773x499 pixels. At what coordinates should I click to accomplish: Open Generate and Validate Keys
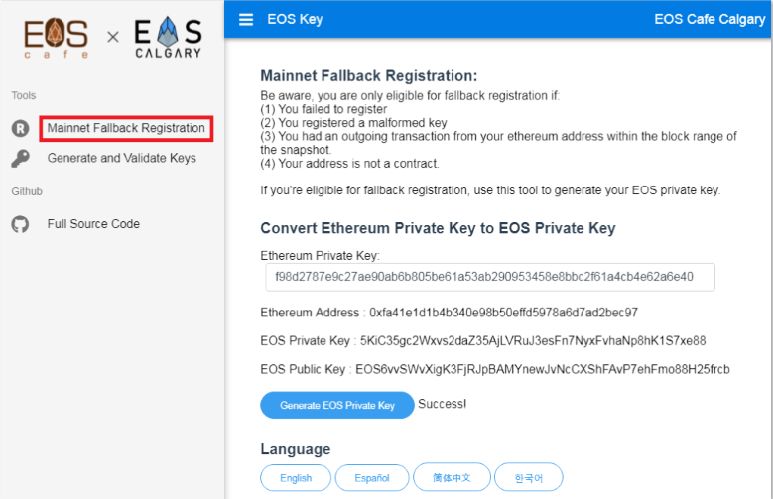pyautogui.click(x=122, y=159)
